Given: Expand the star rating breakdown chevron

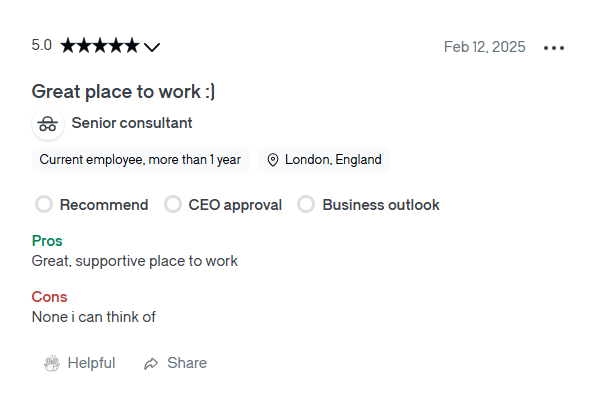Looking at the screenshot, I should click(x=152, y=47).
